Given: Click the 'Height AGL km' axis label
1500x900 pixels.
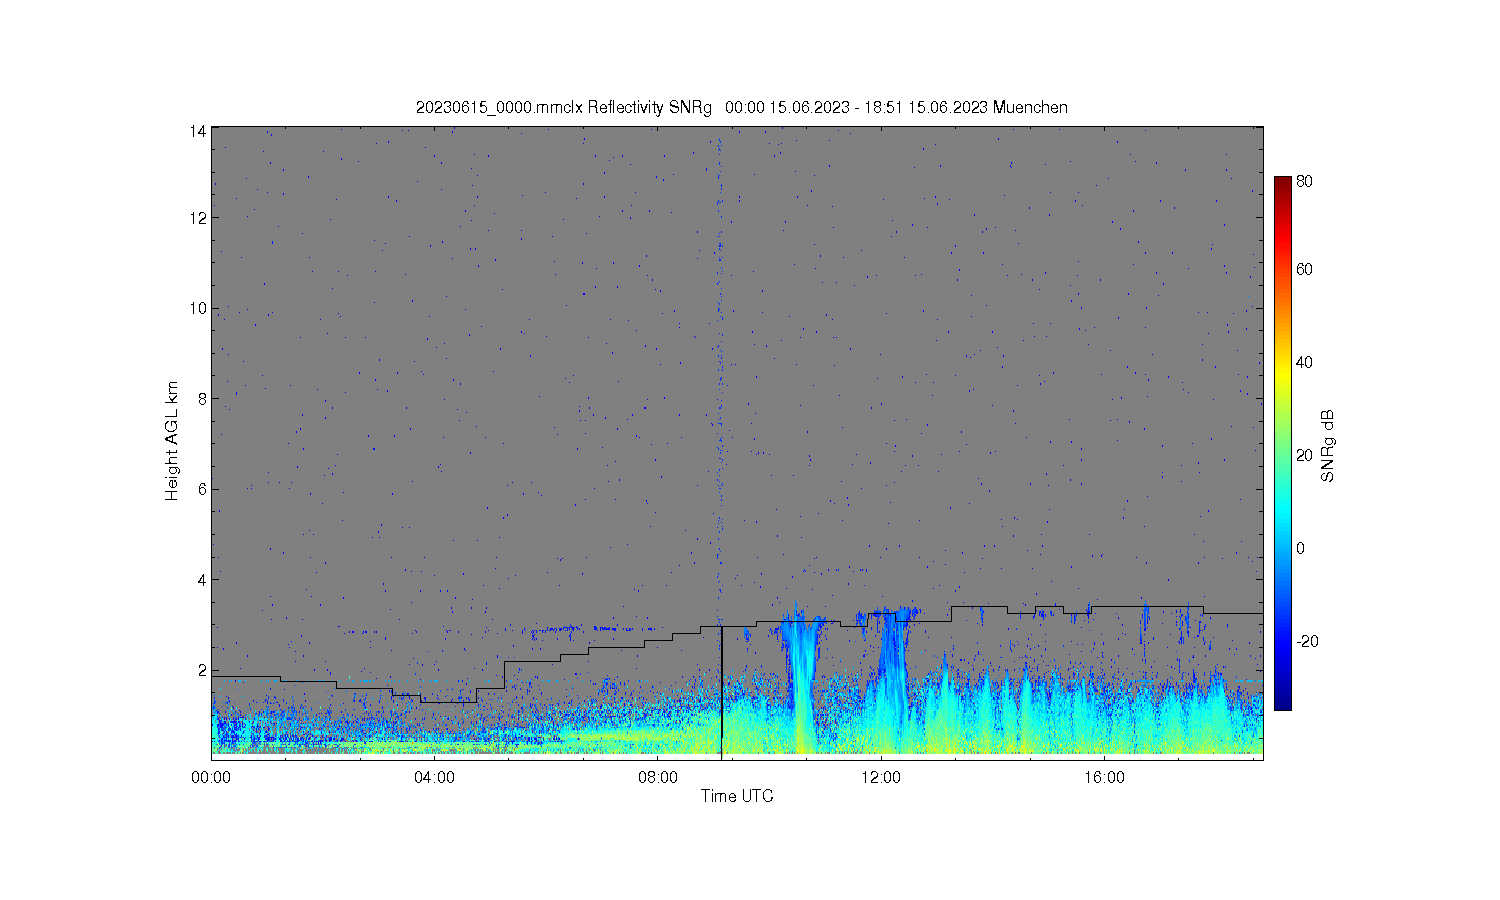Looking at the screenshot, I should click(x=172, y=441).
